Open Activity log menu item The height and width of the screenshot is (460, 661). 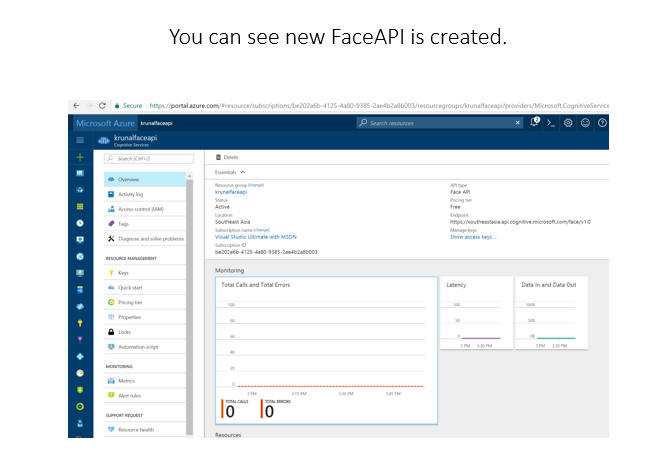pyautogui.click(x=131, y=194)
